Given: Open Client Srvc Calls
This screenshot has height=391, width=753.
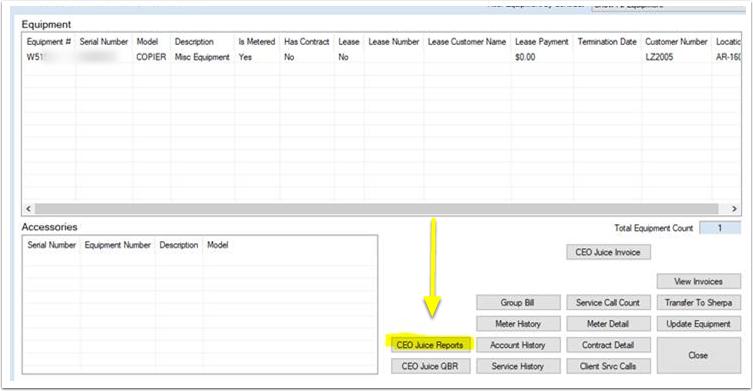Looking at the screenshot, I should [x=608, y=366].
